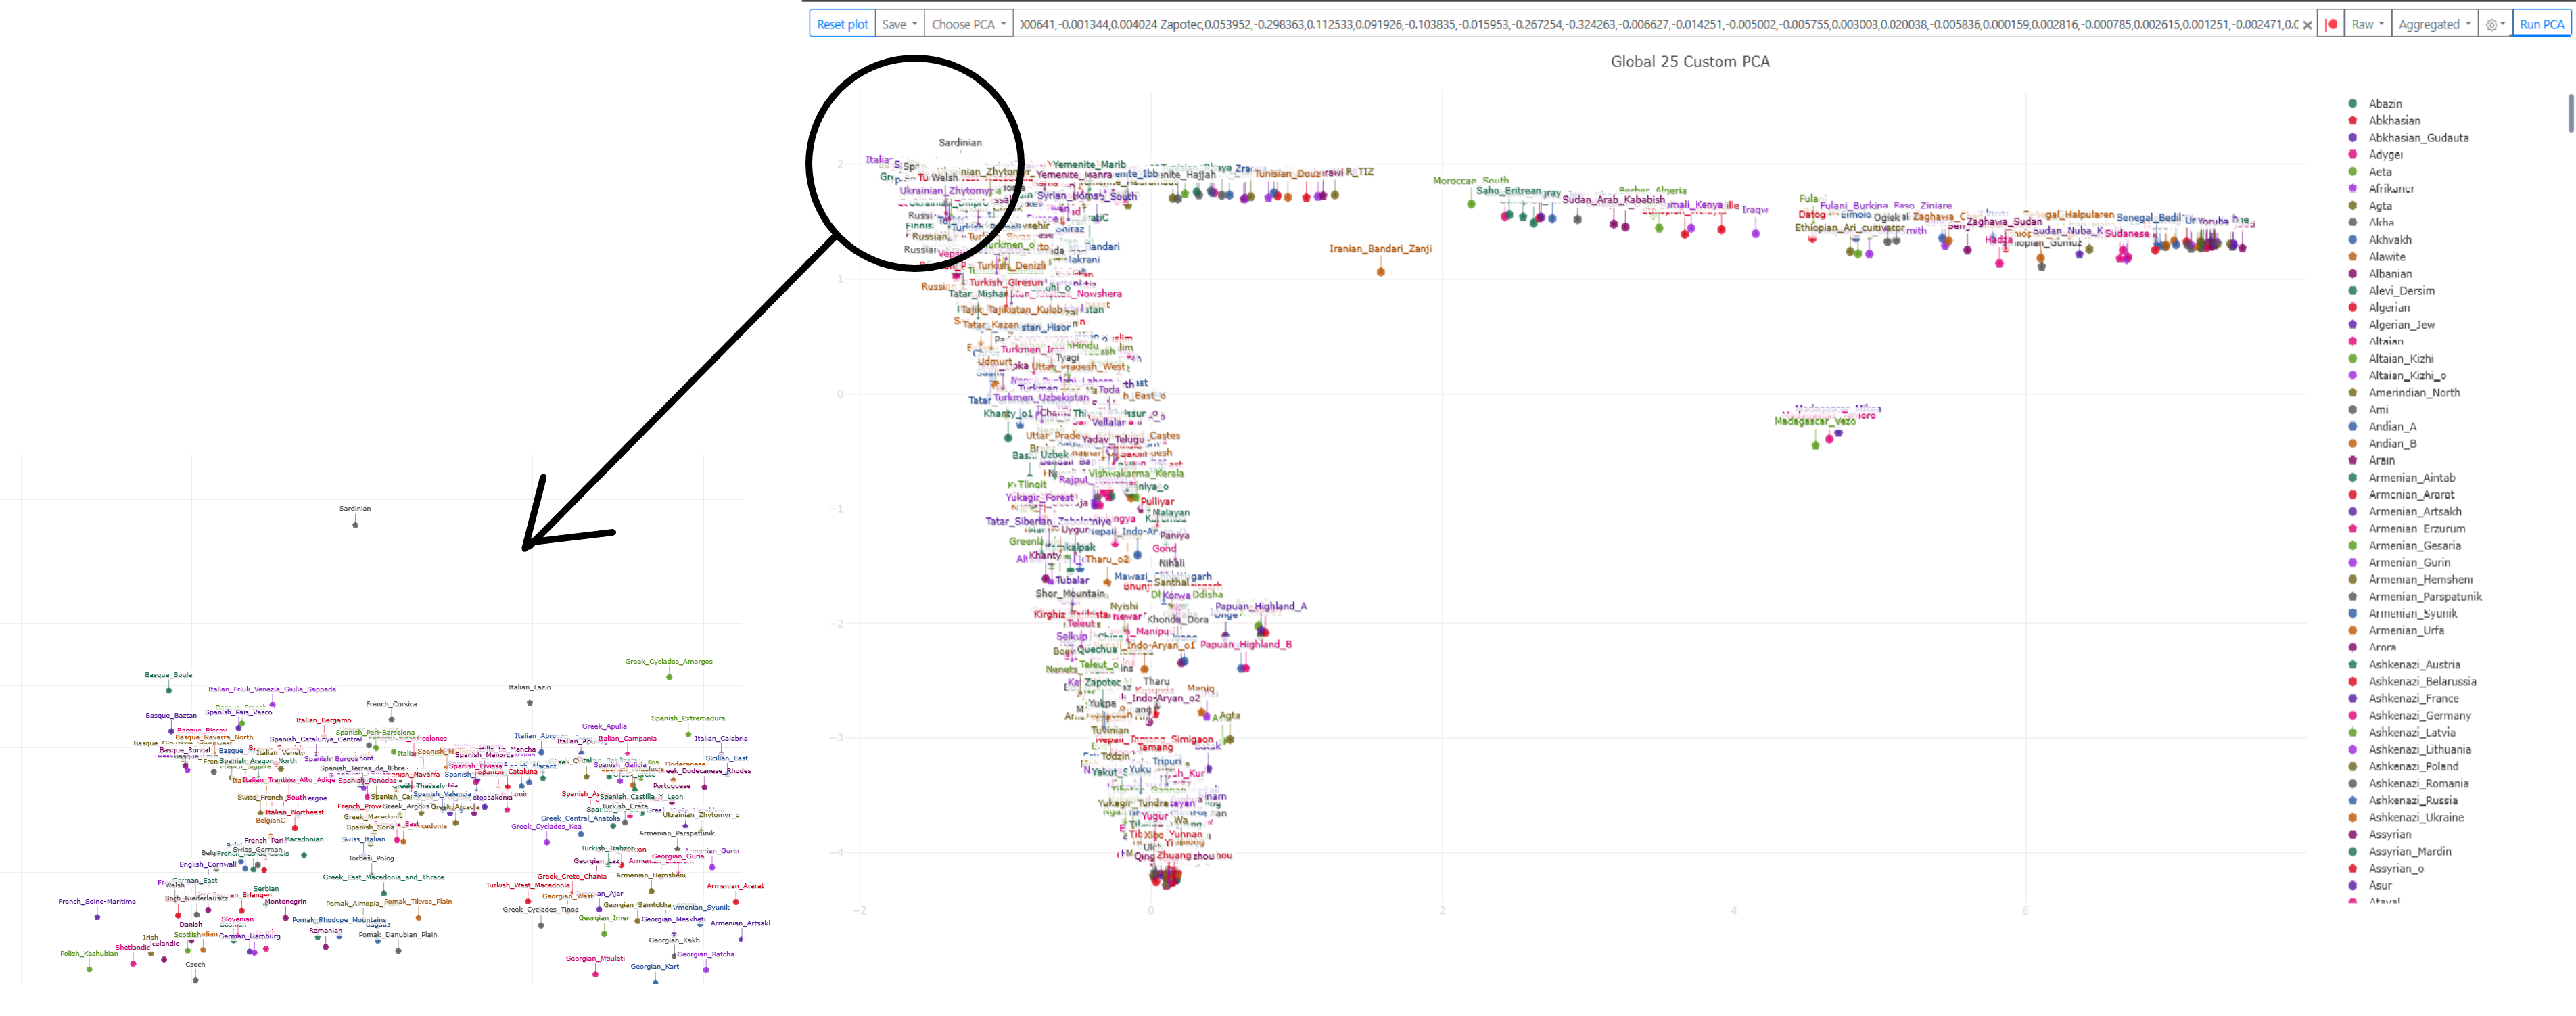
Task: Click the Andian_A legend marker icon
Action: [x=2353, y=427]
